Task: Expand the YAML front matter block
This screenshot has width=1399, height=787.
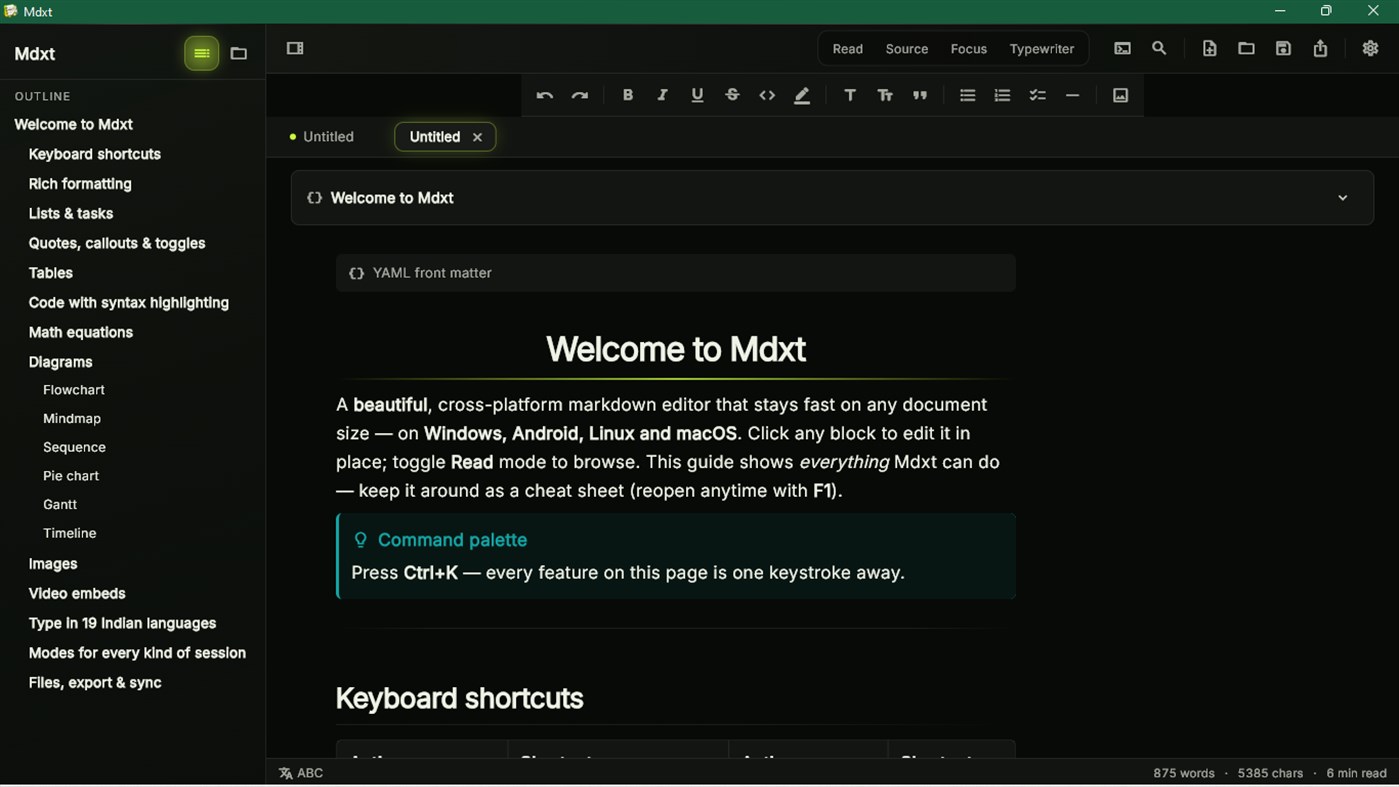Action: 676,273
